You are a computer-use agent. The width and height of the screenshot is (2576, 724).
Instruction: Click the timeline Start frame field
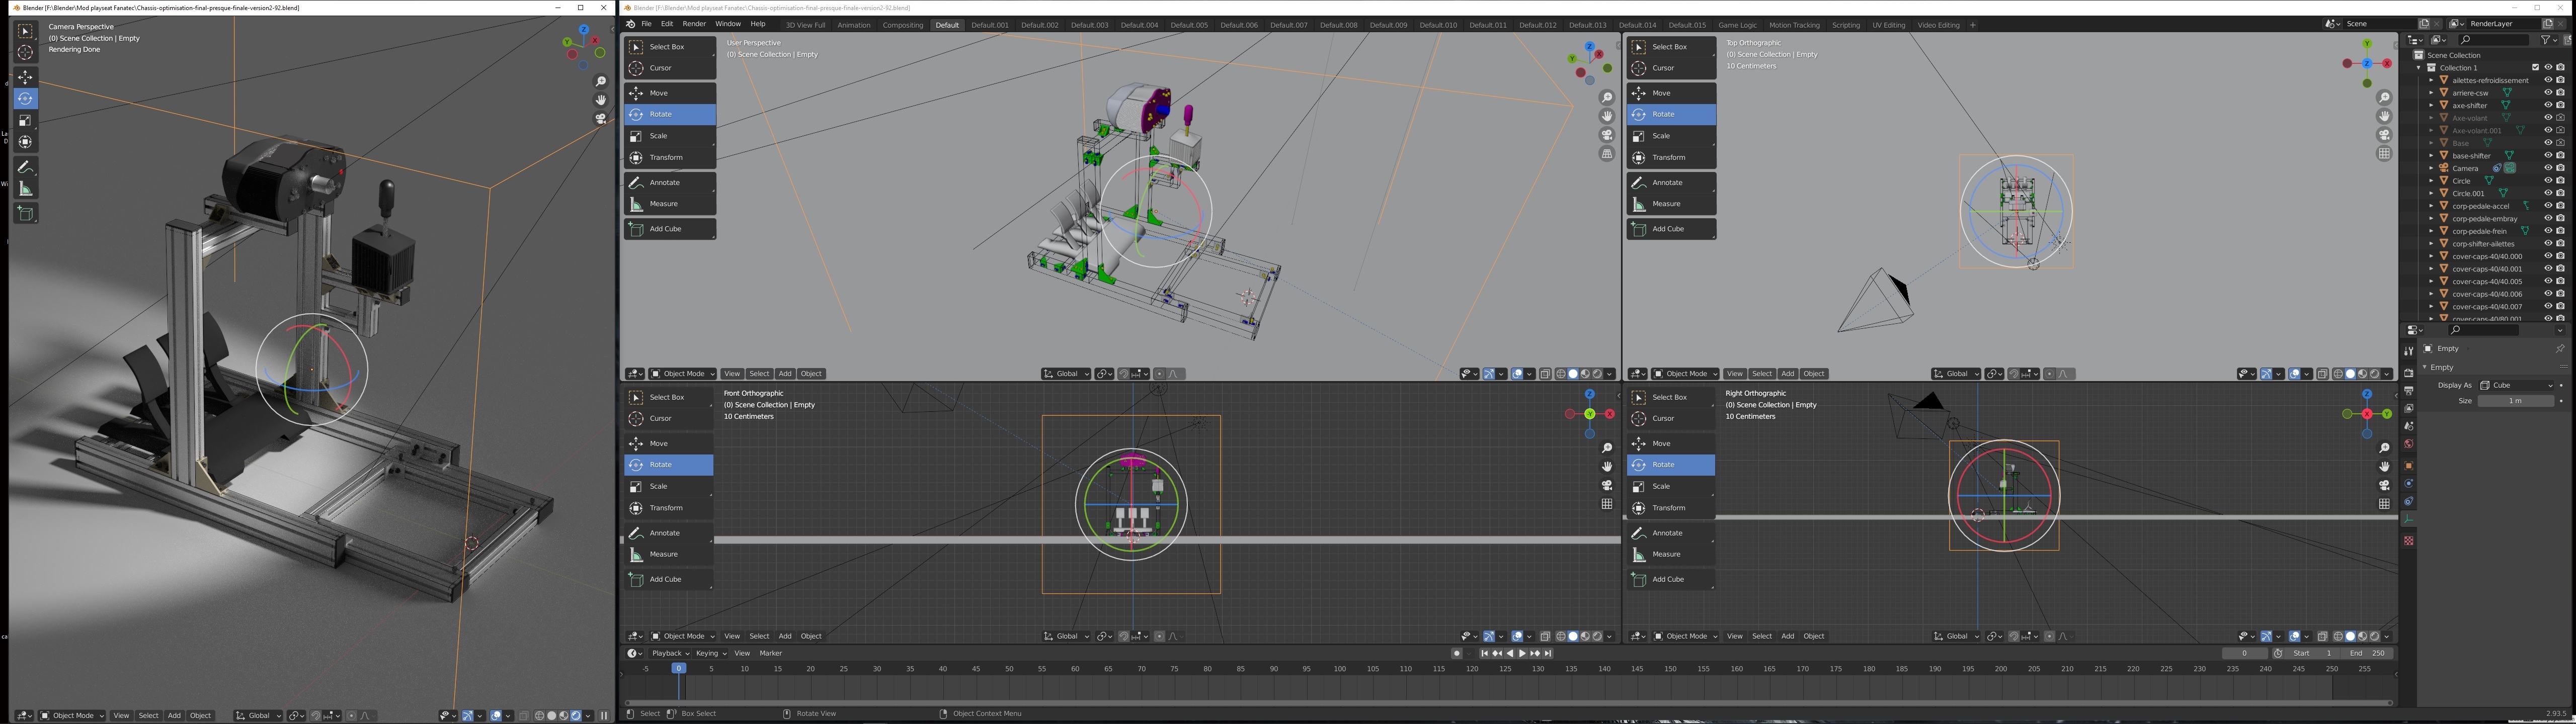click(2311, 654)
